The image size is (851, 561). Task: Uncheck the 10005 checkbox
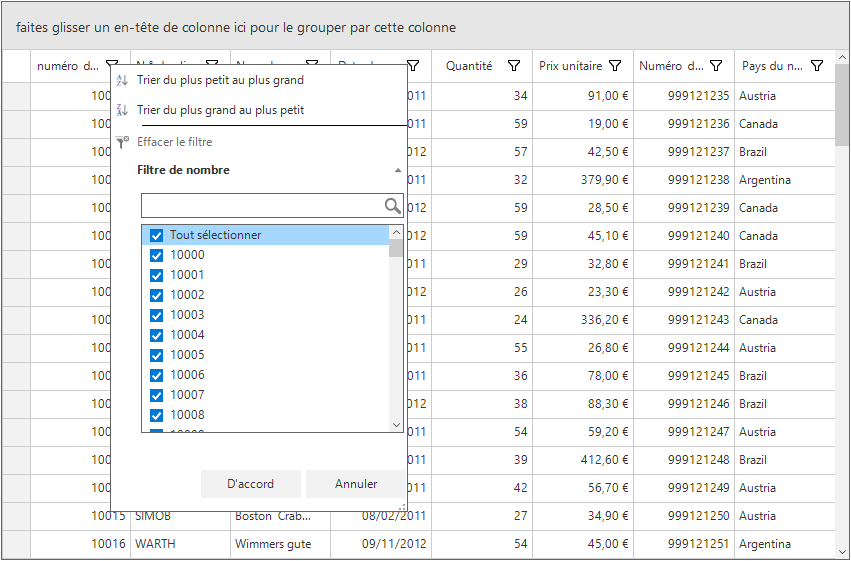pos(156,355)
